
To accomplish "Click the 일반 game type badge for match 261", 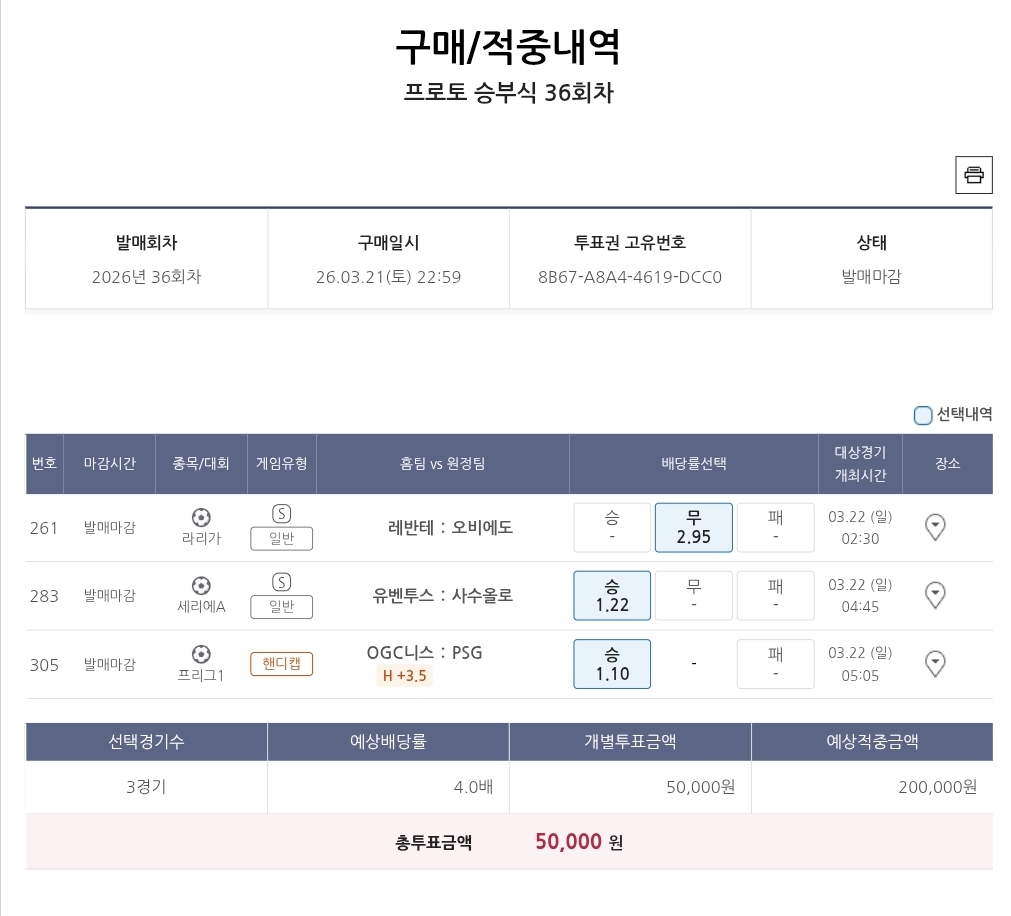I will 281,539.
